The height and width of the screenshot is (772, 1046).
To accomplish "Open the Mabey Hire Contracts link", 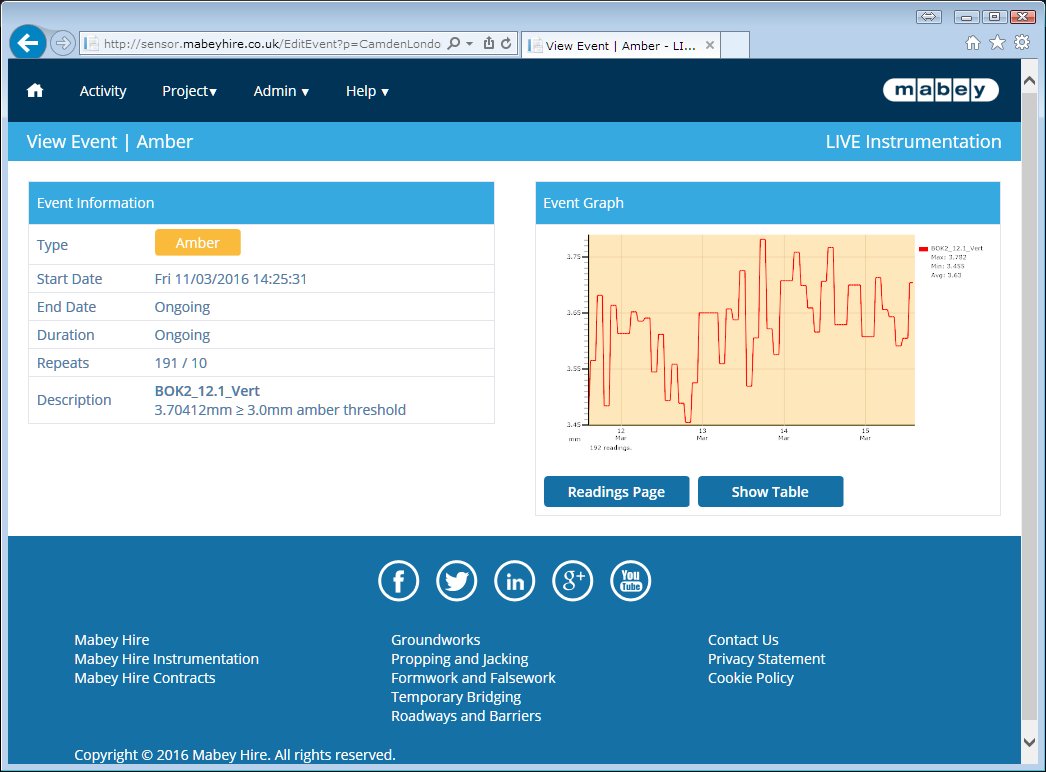I will tap(145, 678).
